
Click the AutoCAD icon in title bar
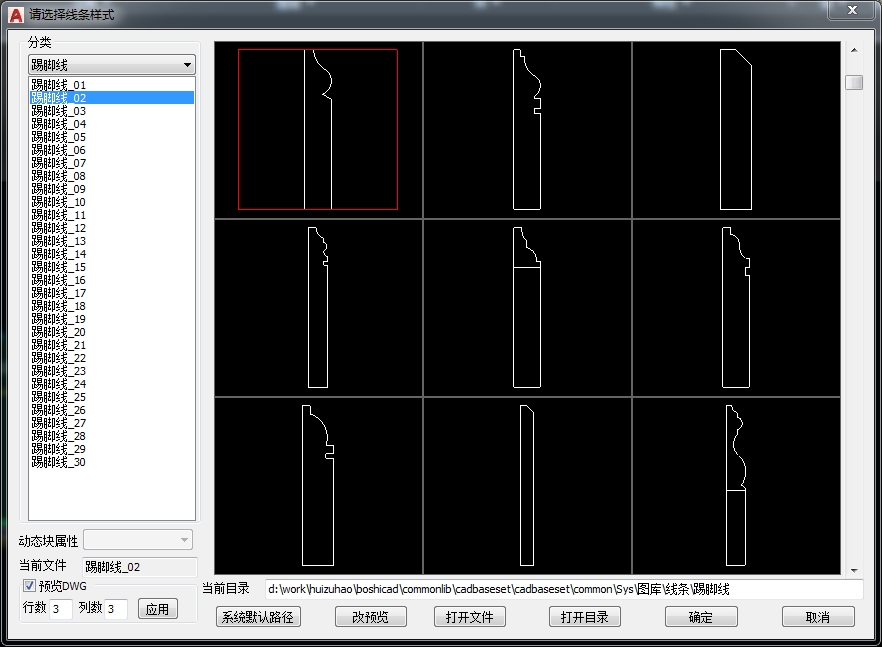(x=16, y=15)
